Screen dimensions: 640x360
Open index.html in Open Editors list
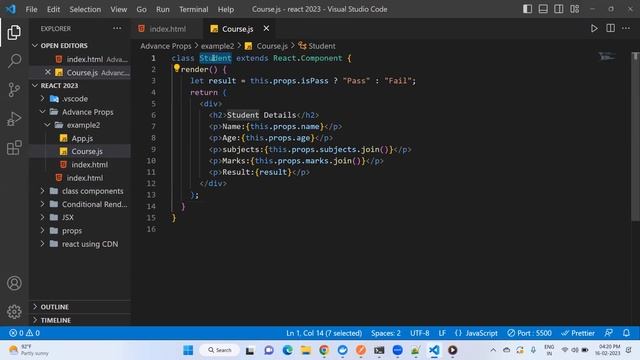80,59
